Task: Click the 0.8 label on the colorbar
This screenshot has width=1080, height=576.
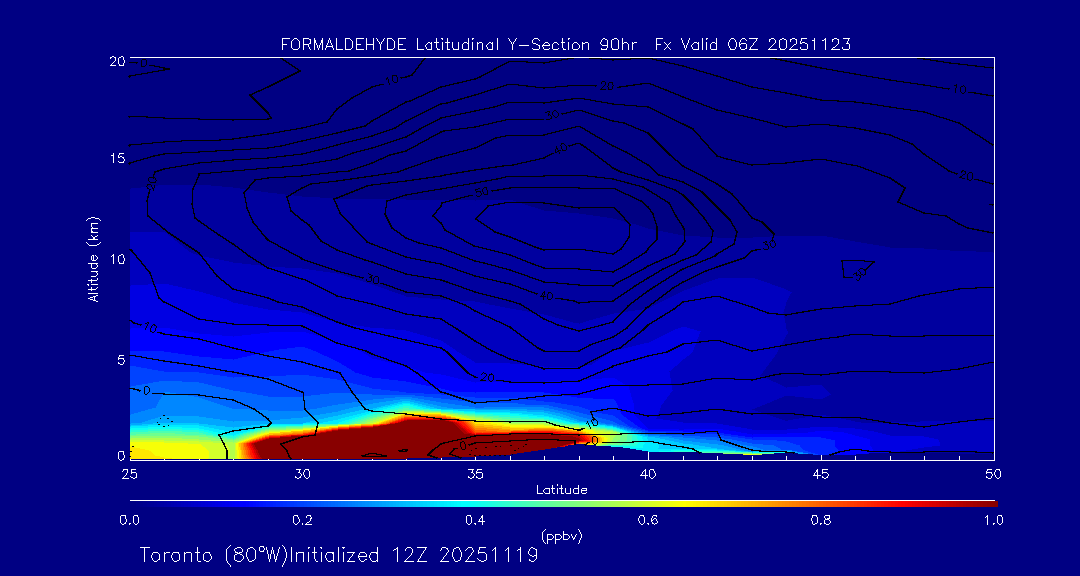Action: pyautogui.click(x=821, y=520)
